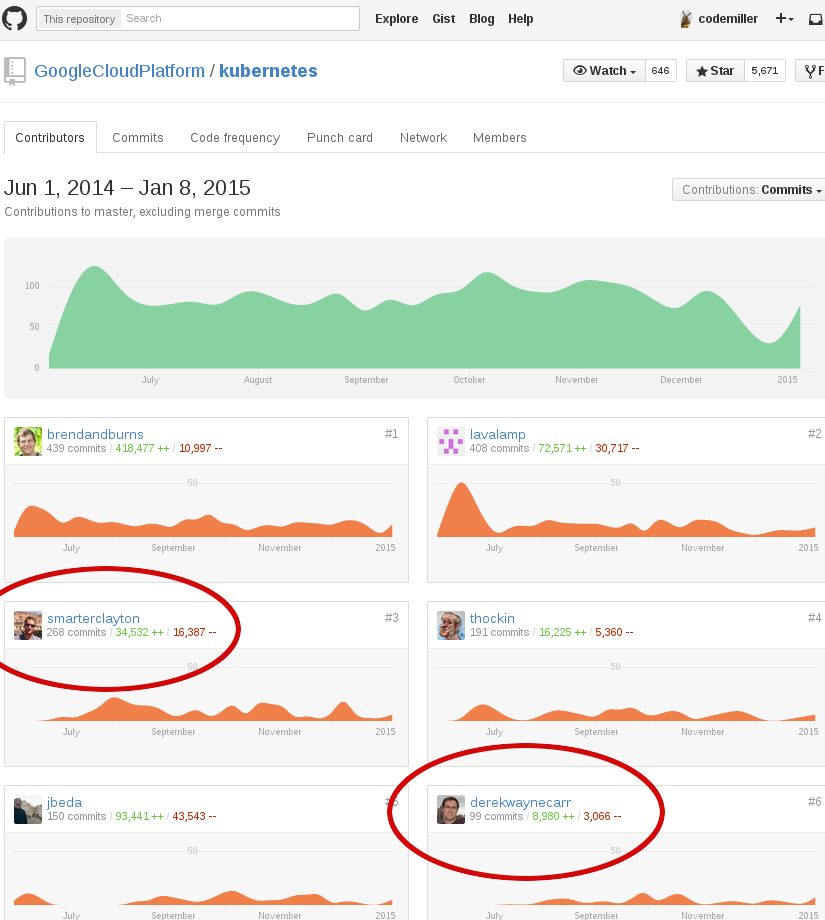Click the '#1' rank label
The image size is (825, 920).
click(391, 434)
